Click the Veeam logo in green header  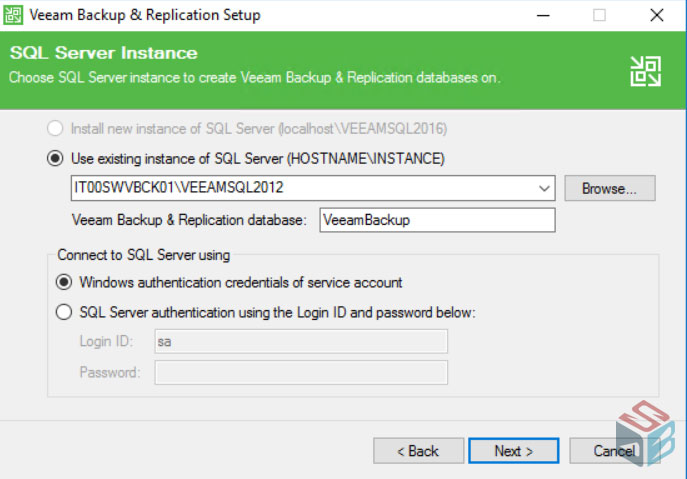pyautogui.click(x=645, y=70)
